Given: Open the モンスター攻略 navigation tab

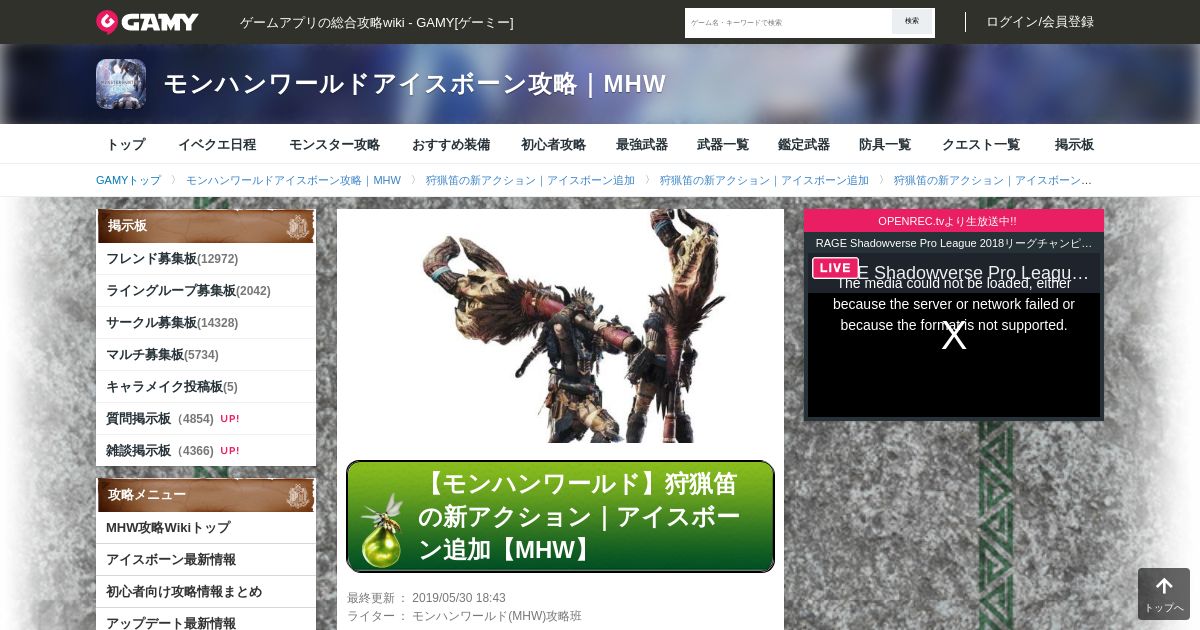Looking at the screenshot, I should (x=334, y=144).
